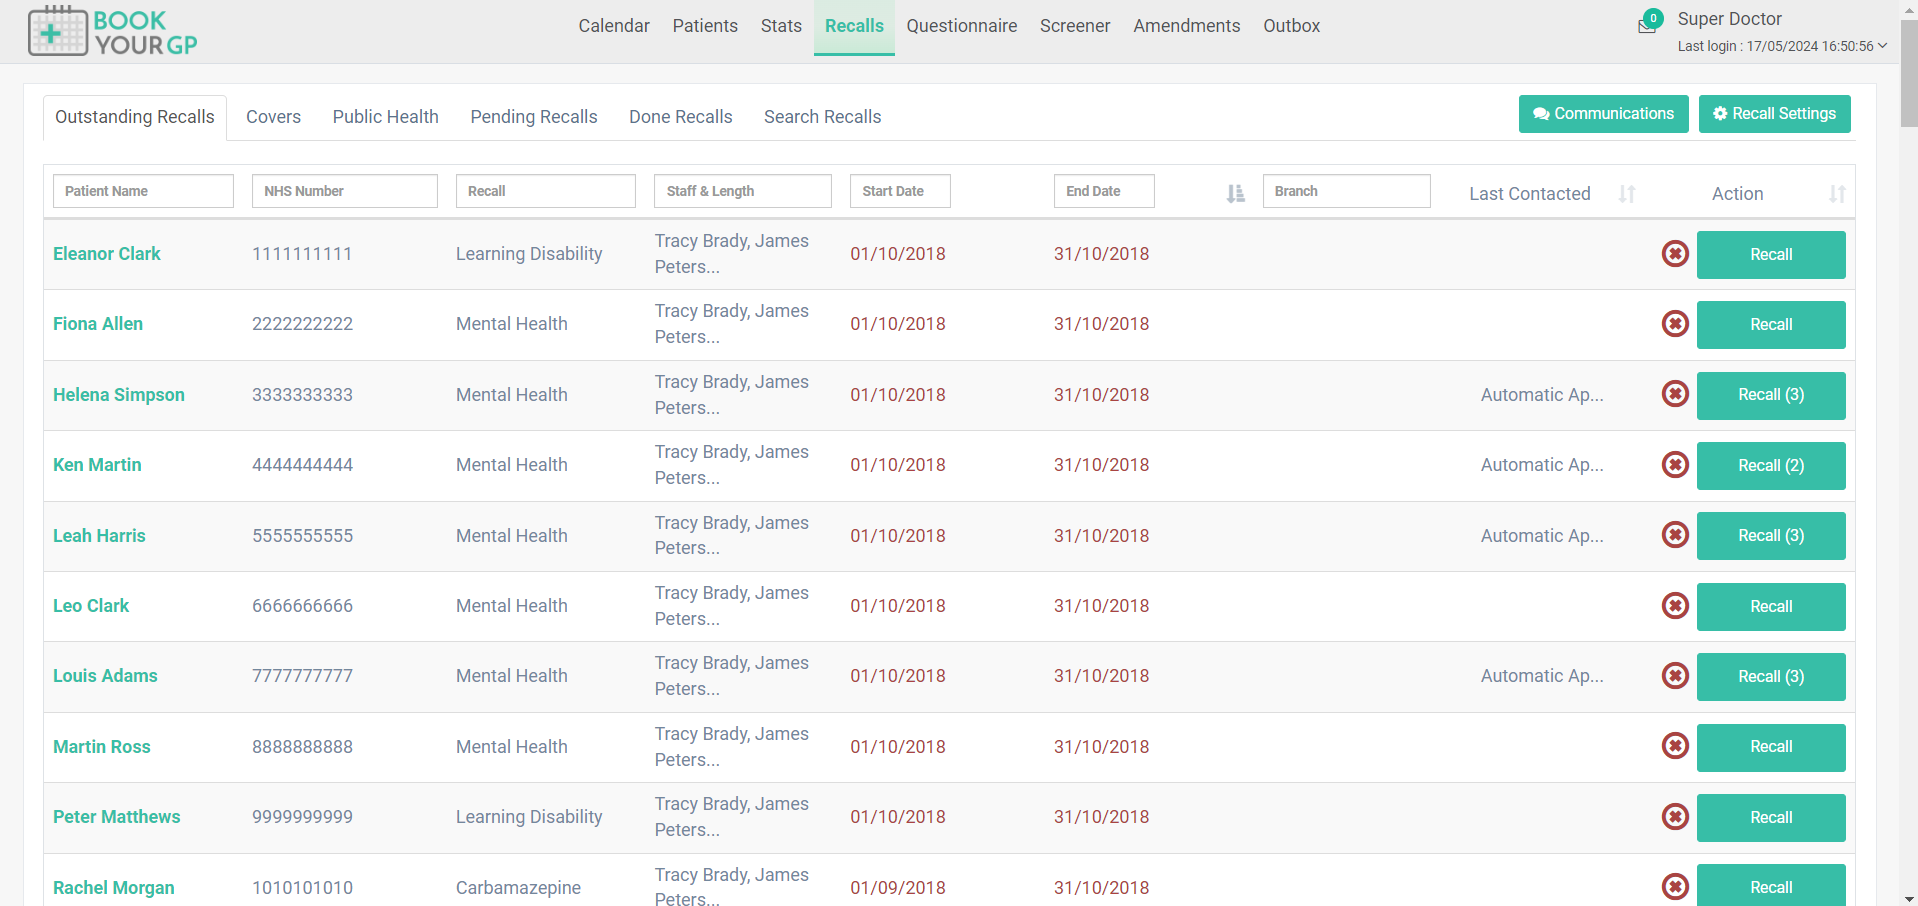1918x906 pixels.
Task: Click the gear icon on Recall Settings
Action: [x=1718, y=114]
